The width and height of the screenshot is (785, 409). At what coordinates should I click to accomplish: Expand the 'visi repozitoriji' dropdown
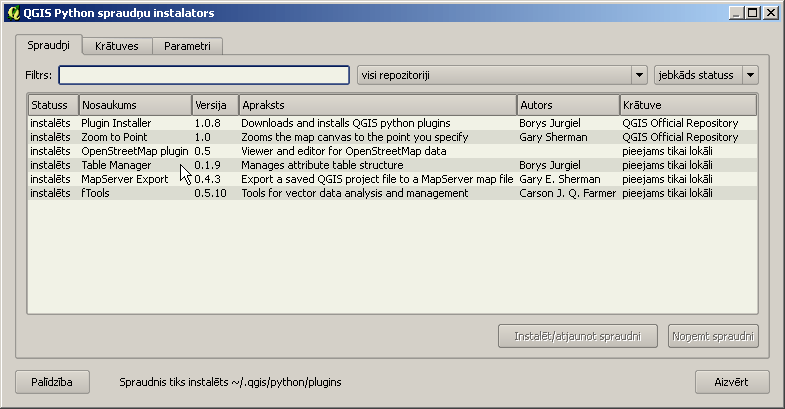point(502,75)
